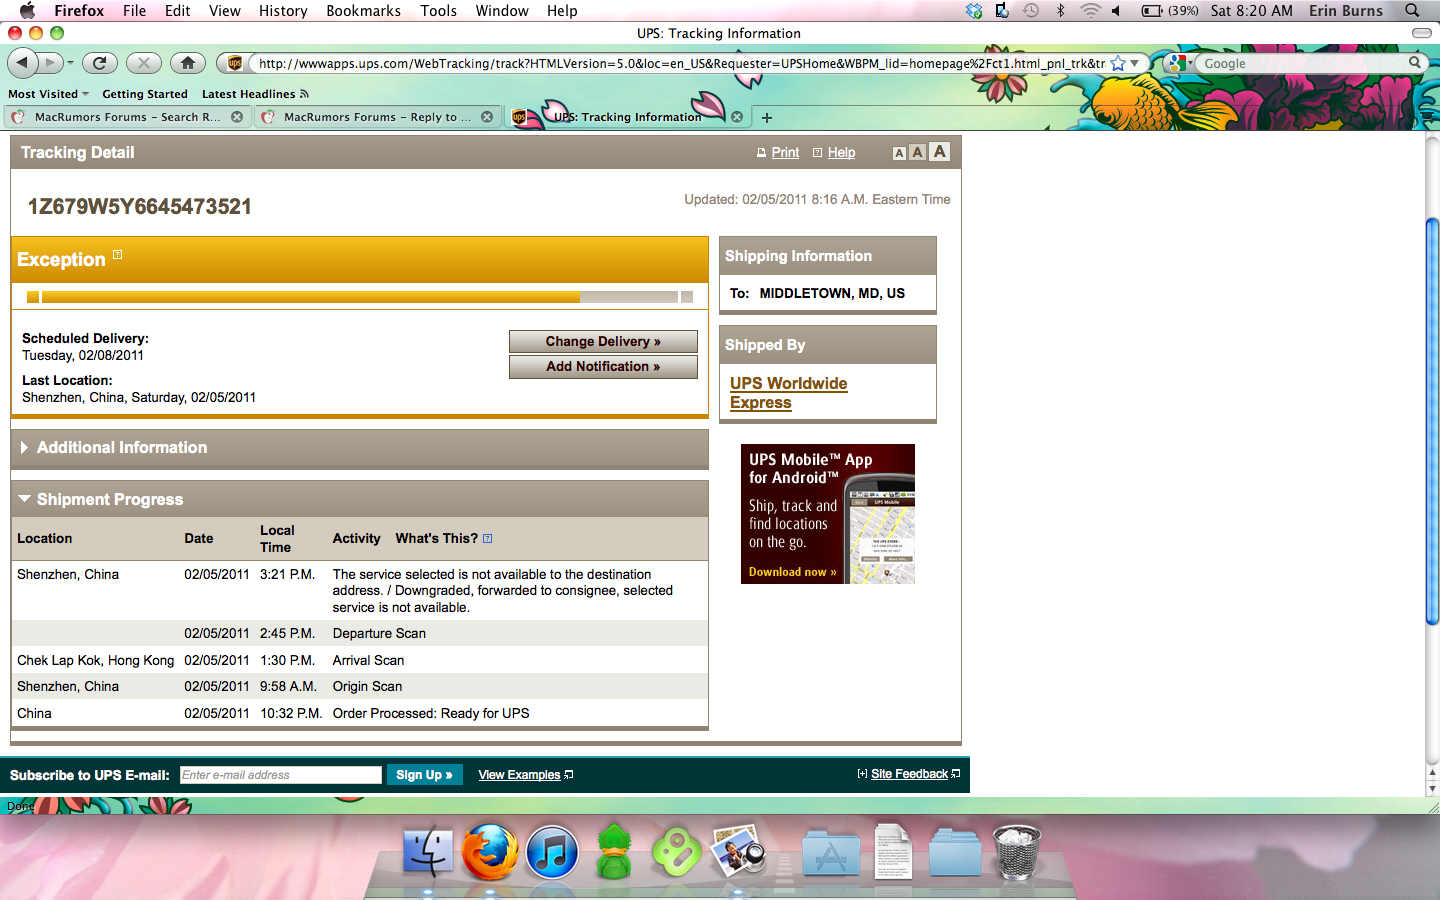Switch to MacRumors Forums Search tab
This screenshot has height=900, width=1440.
point(126,117)
